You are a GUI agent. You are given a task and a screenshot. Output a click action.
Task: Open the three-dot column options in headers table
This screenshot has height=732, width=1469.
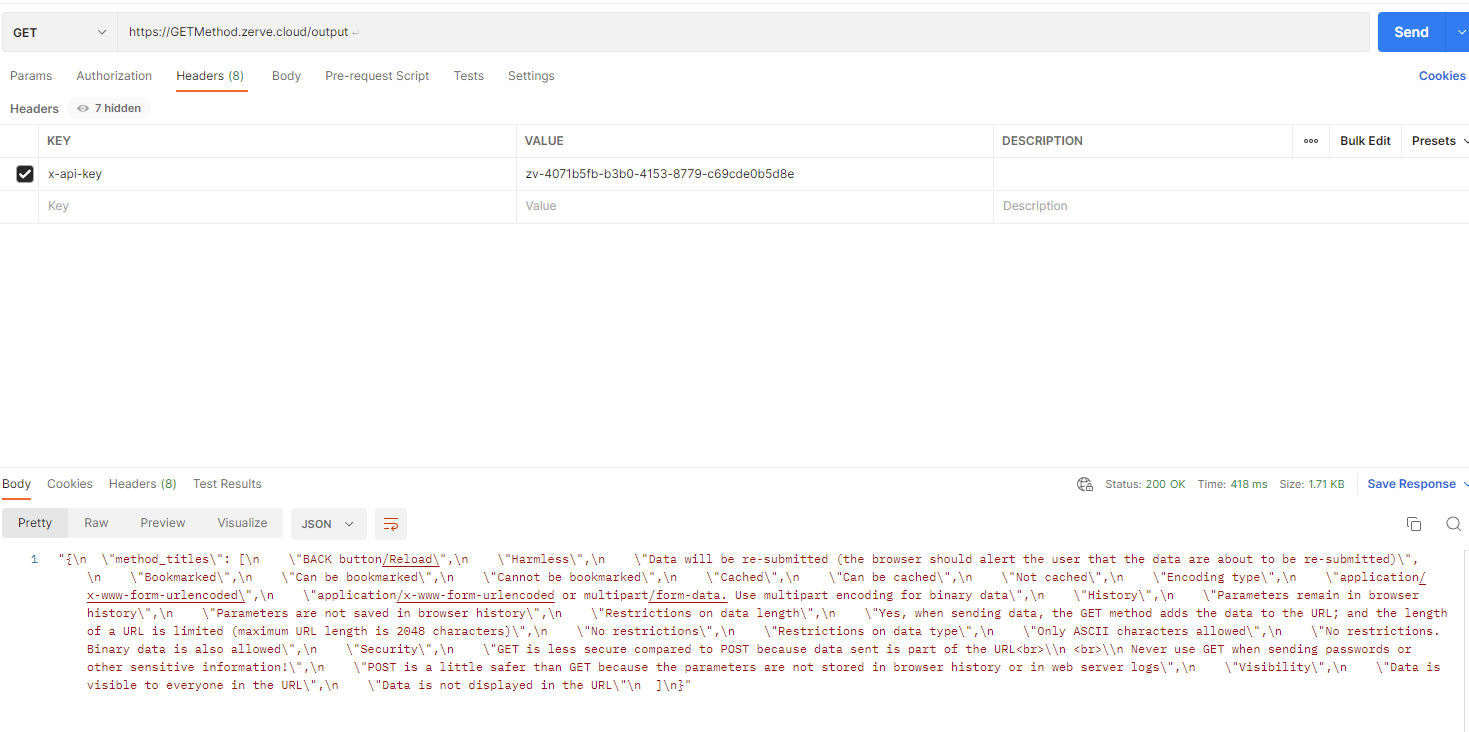pos(1310,141)
